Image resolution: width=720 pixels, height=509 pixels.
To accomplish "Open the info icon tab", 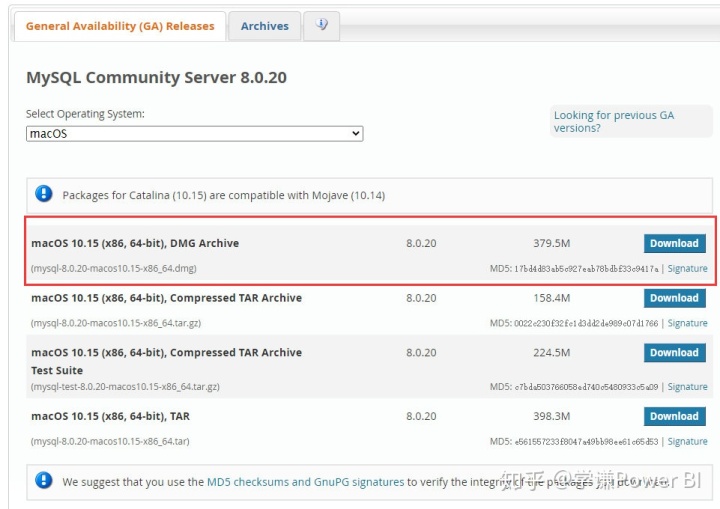I will click(x=321, y=25).
